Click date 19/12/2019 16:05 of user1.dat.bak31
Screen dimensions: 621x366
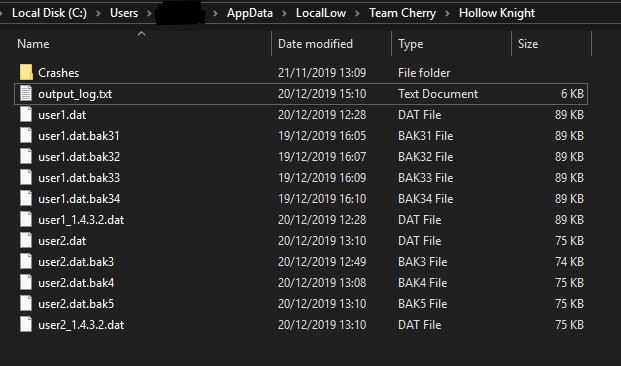(322, 136)
